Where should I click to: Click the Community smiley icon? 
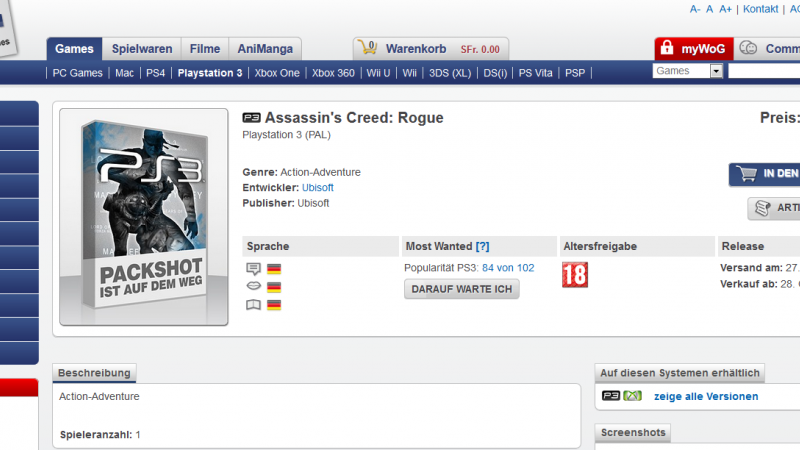[748, 48]
